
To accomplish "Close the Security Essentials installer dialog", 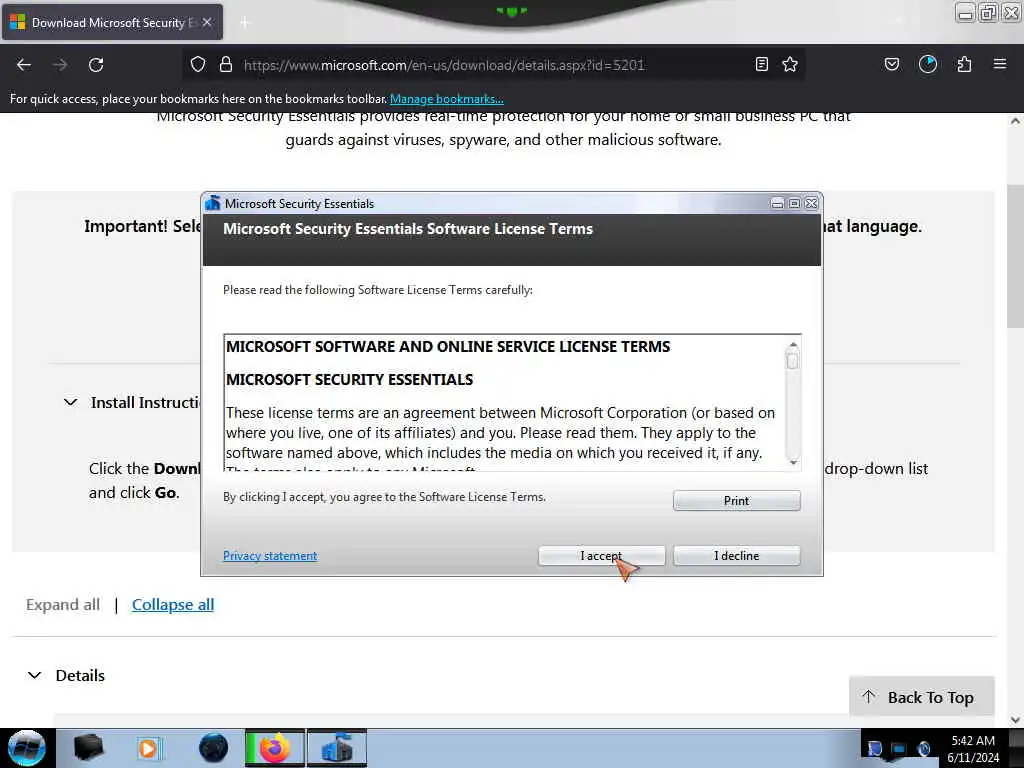I will coord(811,204).
